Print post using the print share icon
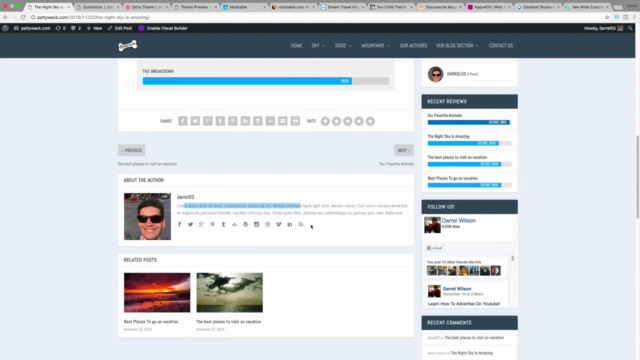 pyautogui.click(x=295, y=121)
